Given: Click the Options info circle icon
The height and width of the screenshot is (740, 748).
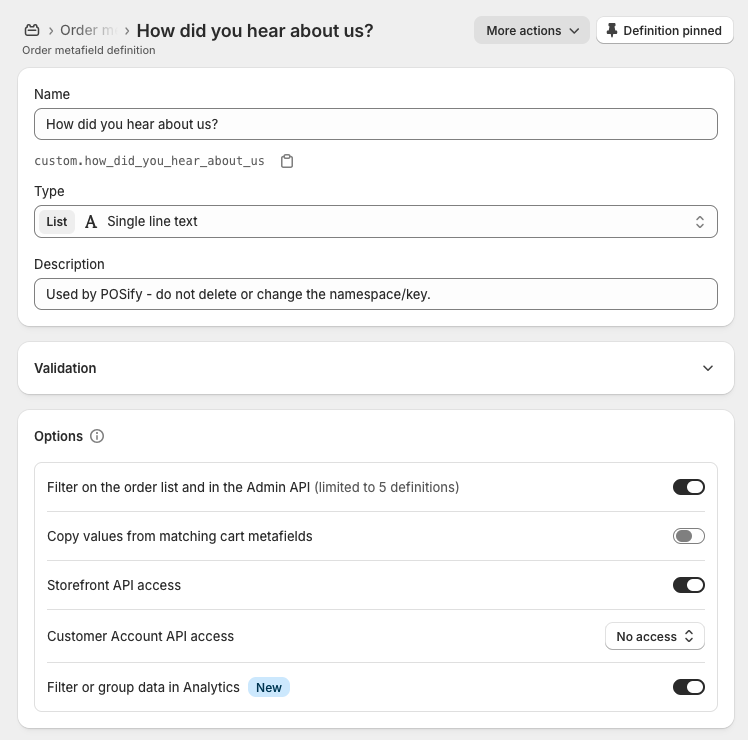Looking at the screenshot, I should tap(97, 436).
